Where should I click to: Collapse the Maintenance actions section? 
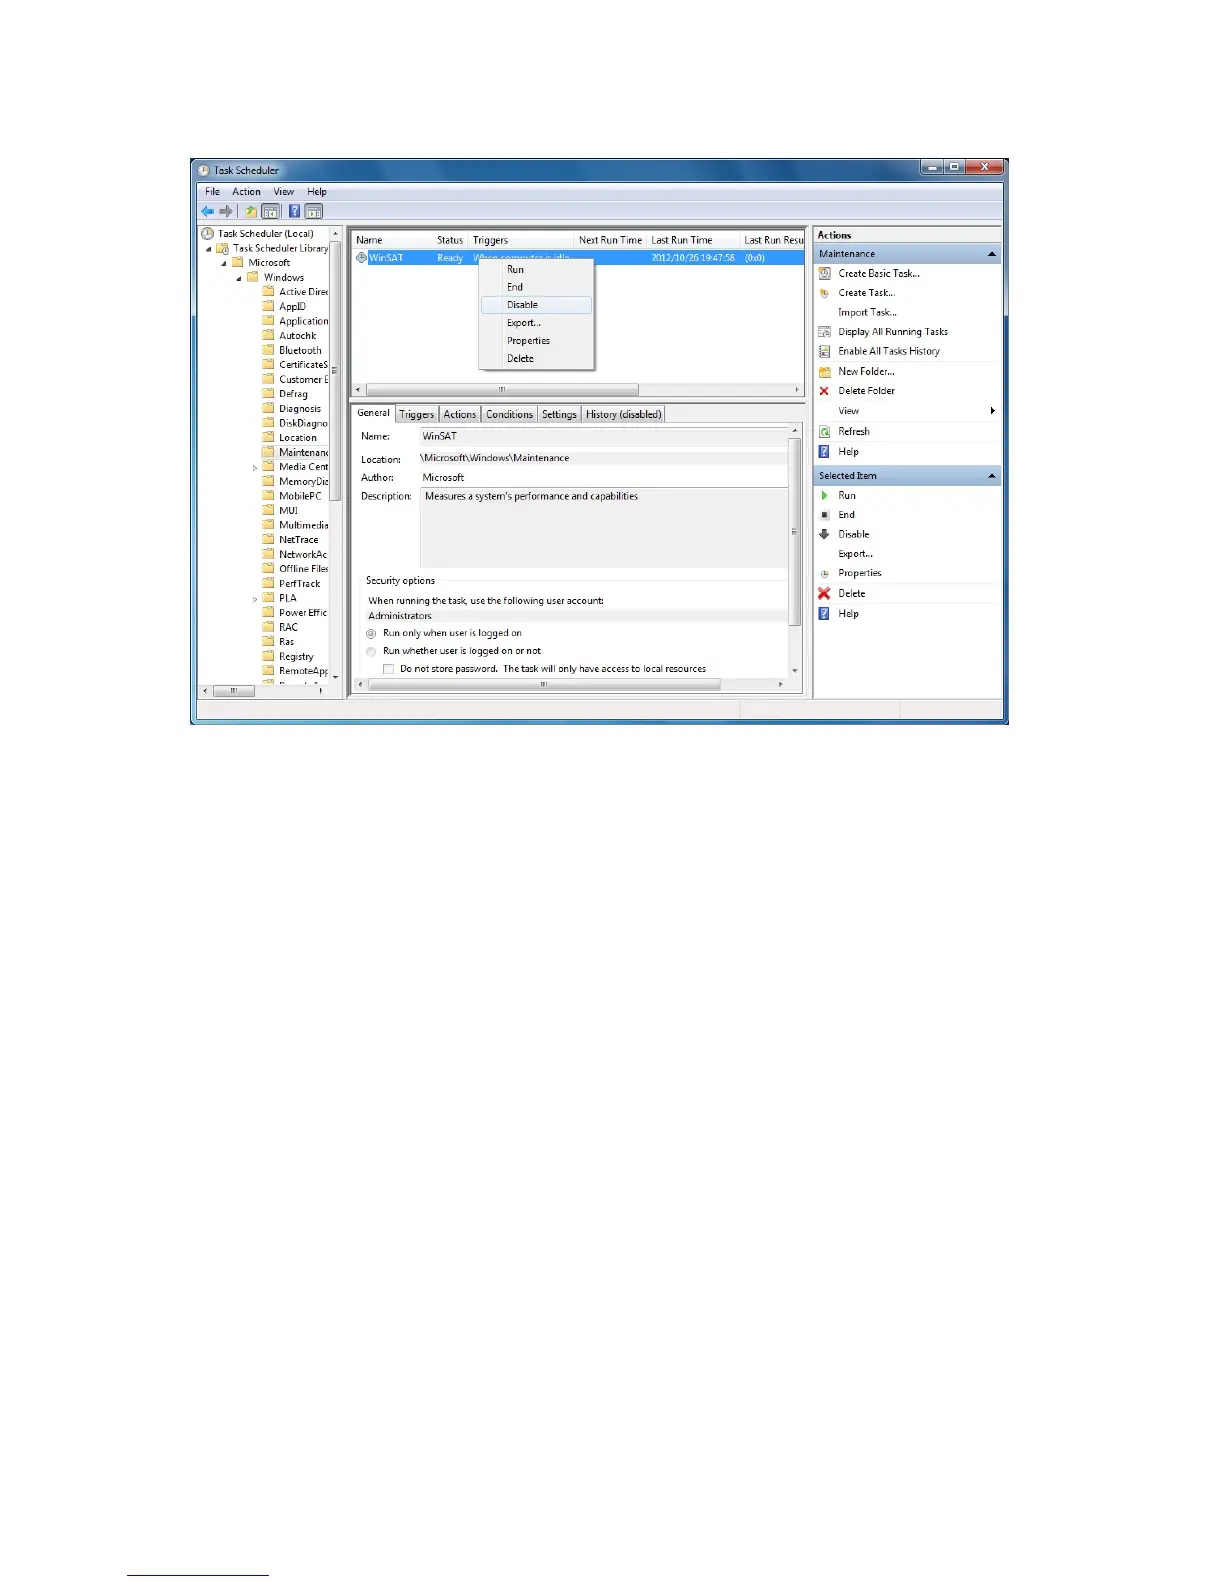(x=992, y=254)
